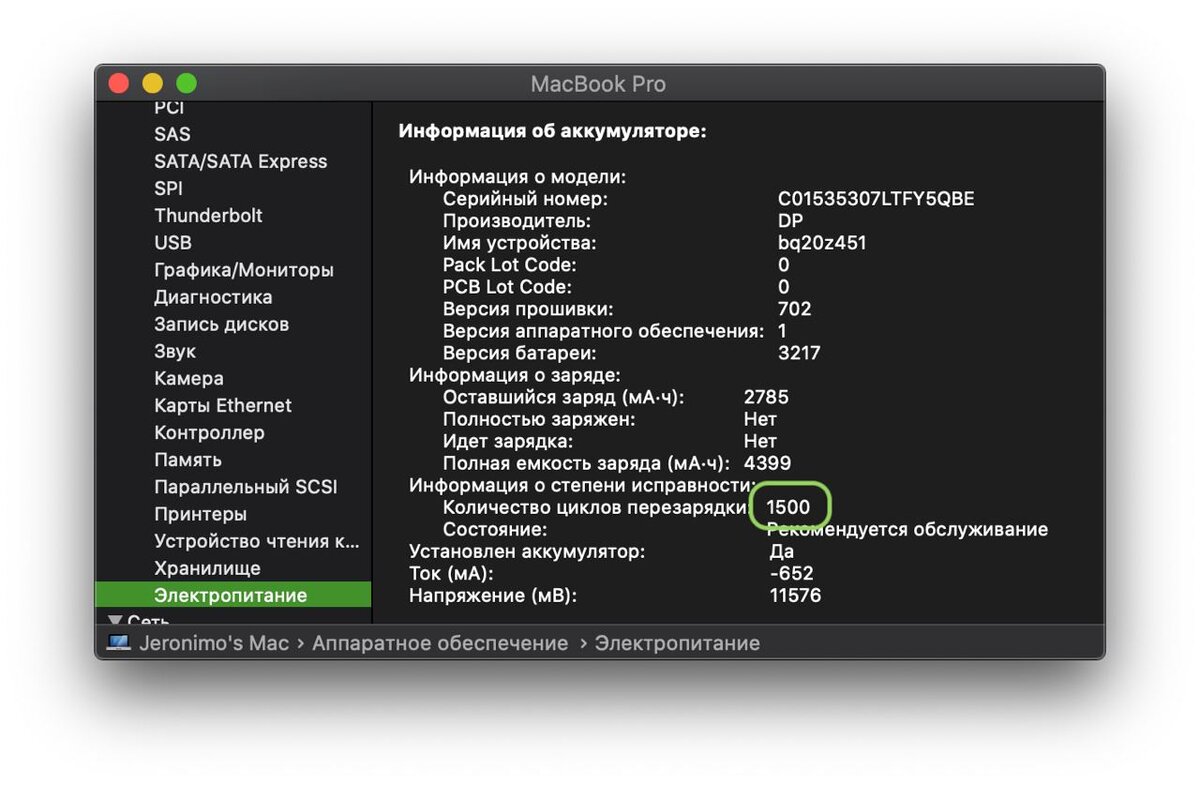This screenshot has height=785, width=1200.
Task: Select highlighted Электропитание sidebar item
Action: tap(232, 595)
